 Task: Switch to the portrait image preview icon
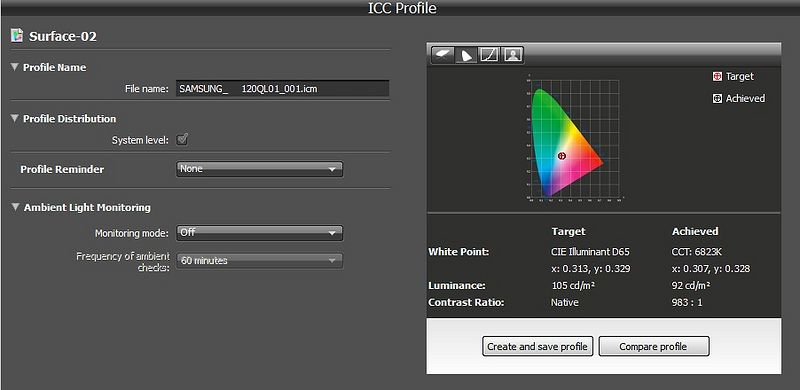513,55
